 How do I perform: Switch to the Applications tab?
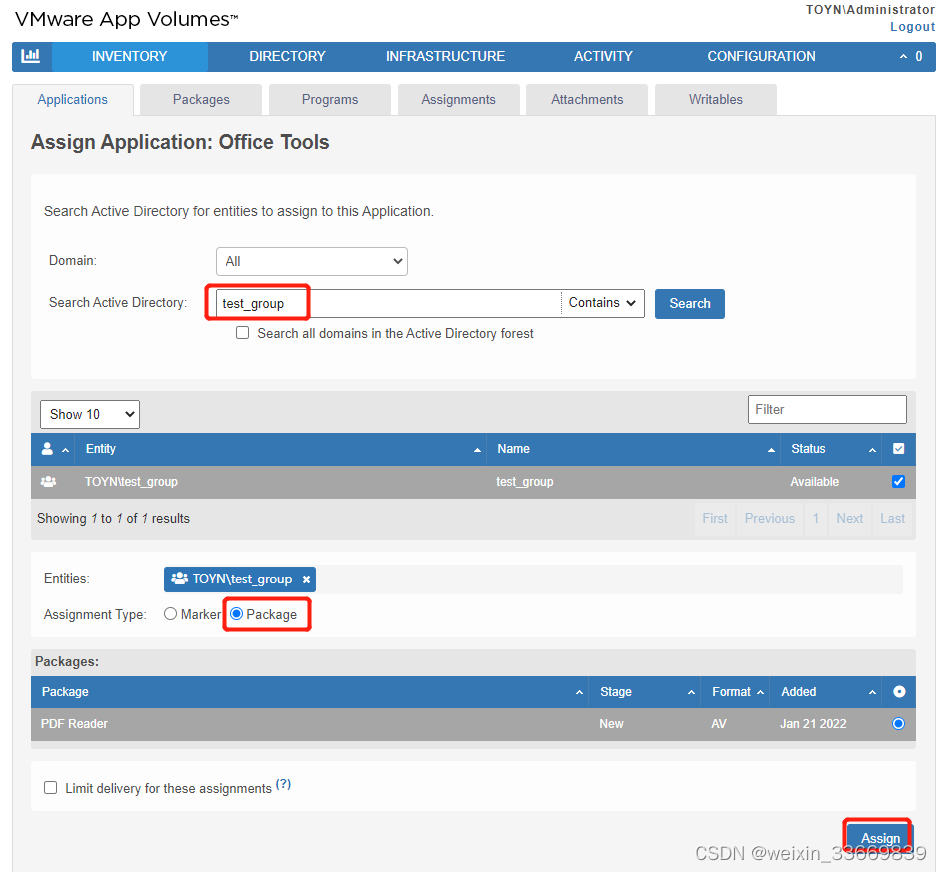click(x=73, y=100)
